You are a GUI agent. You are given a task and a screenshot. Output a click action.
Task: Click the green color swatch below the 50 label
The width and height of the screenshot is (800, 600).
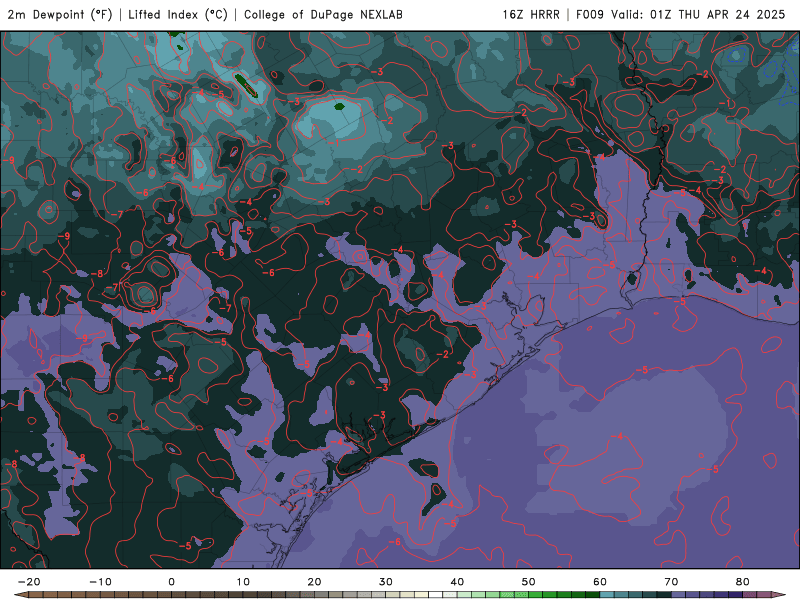(536, 595)
